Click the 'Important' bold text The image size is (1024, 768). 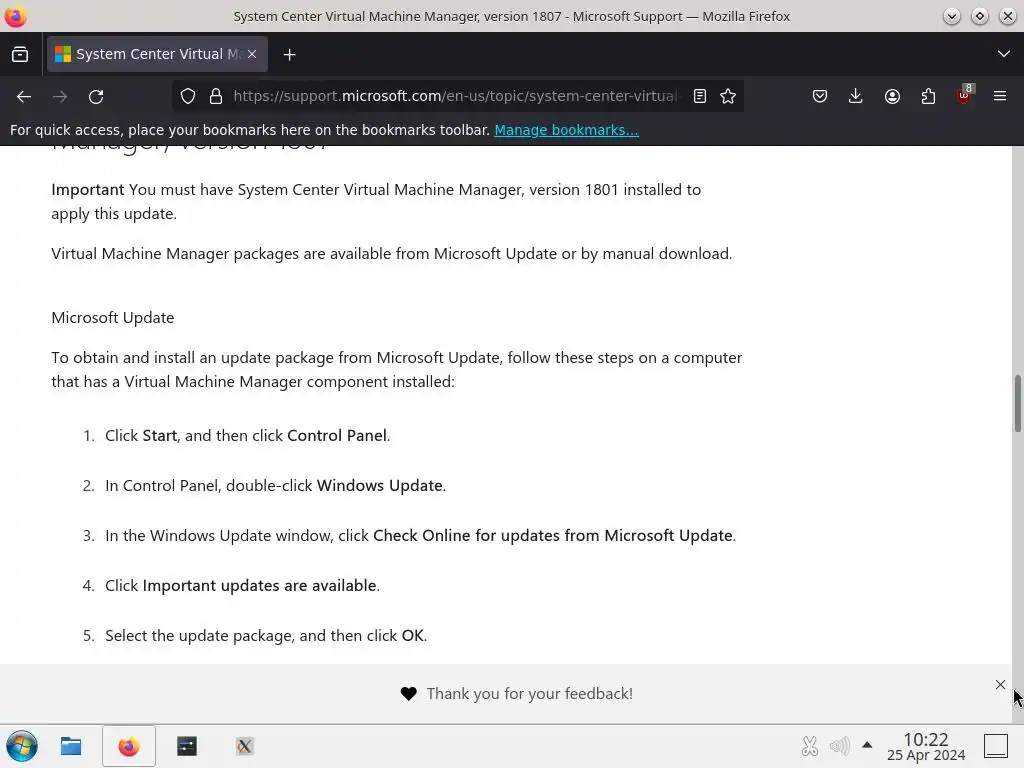88,189
